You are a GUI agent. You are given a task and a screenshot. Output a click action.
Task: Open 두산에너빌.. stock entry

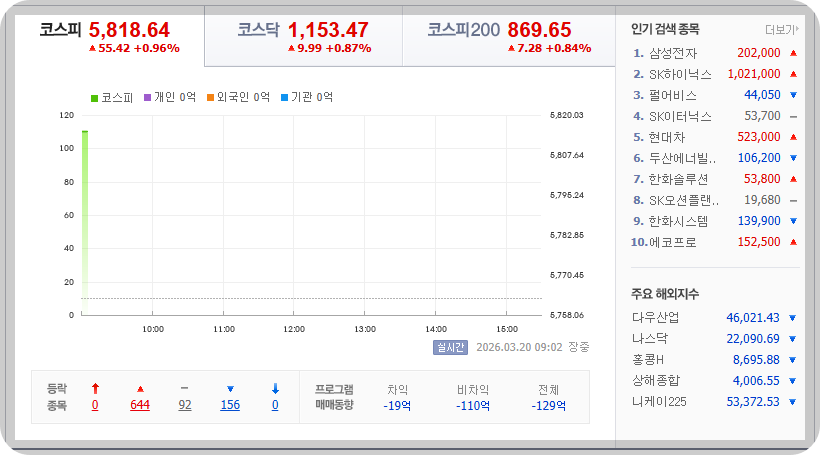682,158
